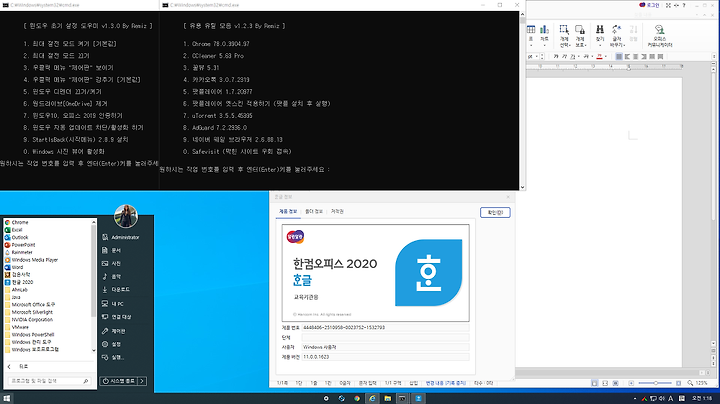Select center alignment in Hangul toolbar
720x404 pixels.
click(636, 56)
